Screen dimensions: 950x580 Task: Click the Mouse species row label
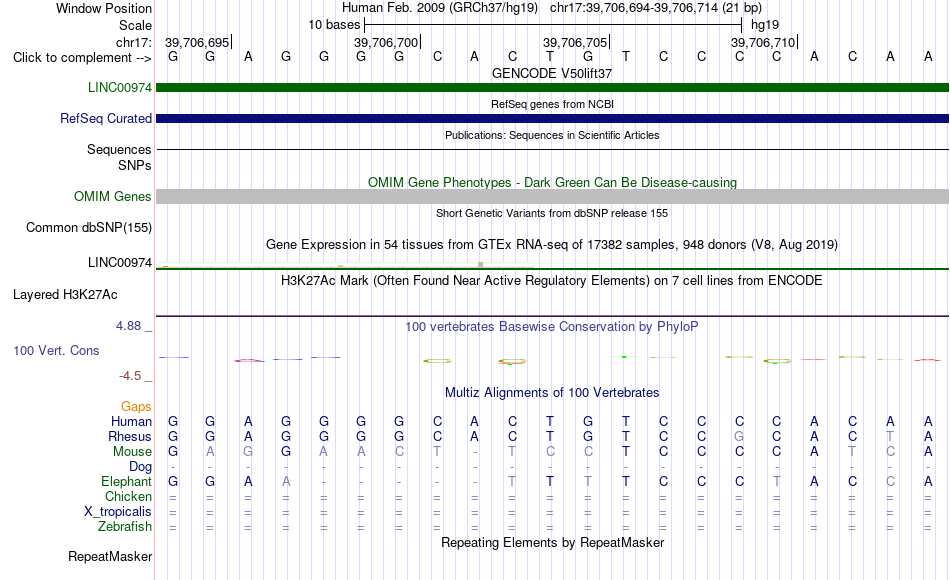(x=132, y=452)
